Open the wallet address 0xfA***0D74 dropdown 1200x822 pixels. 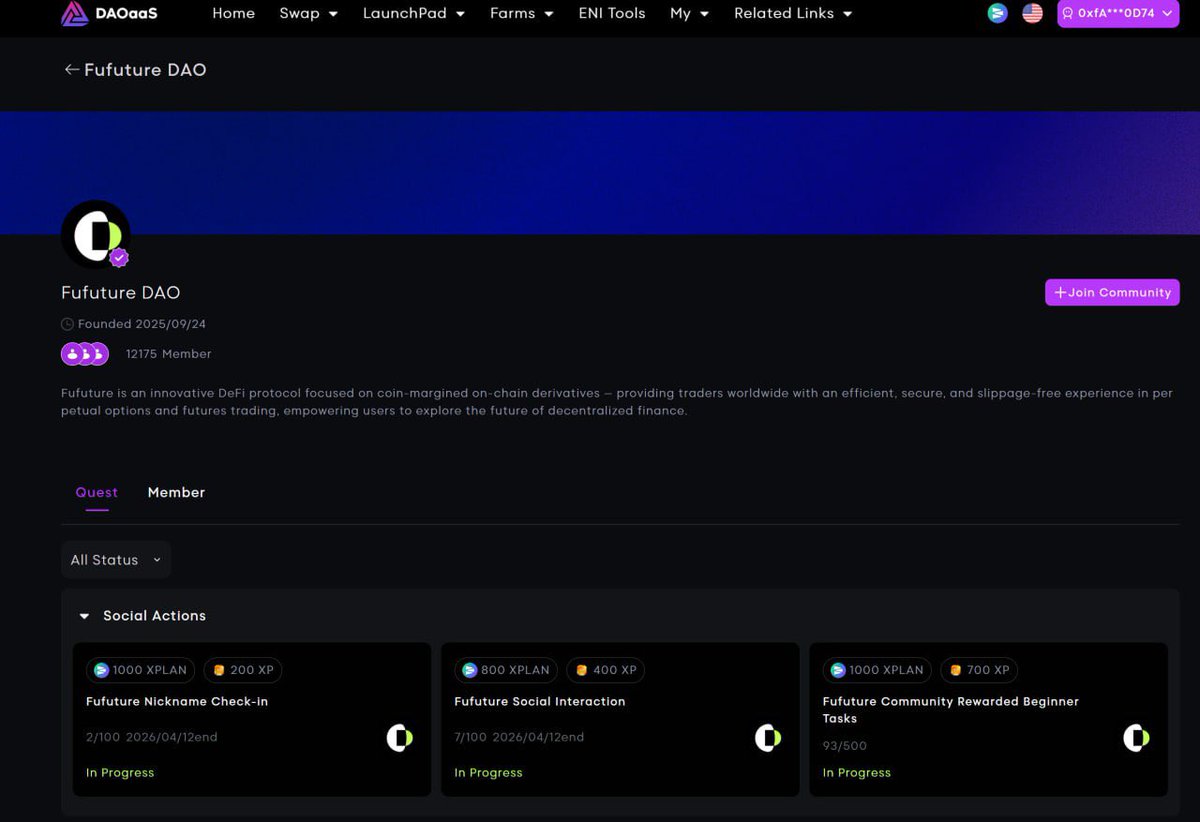point(1117,14)
